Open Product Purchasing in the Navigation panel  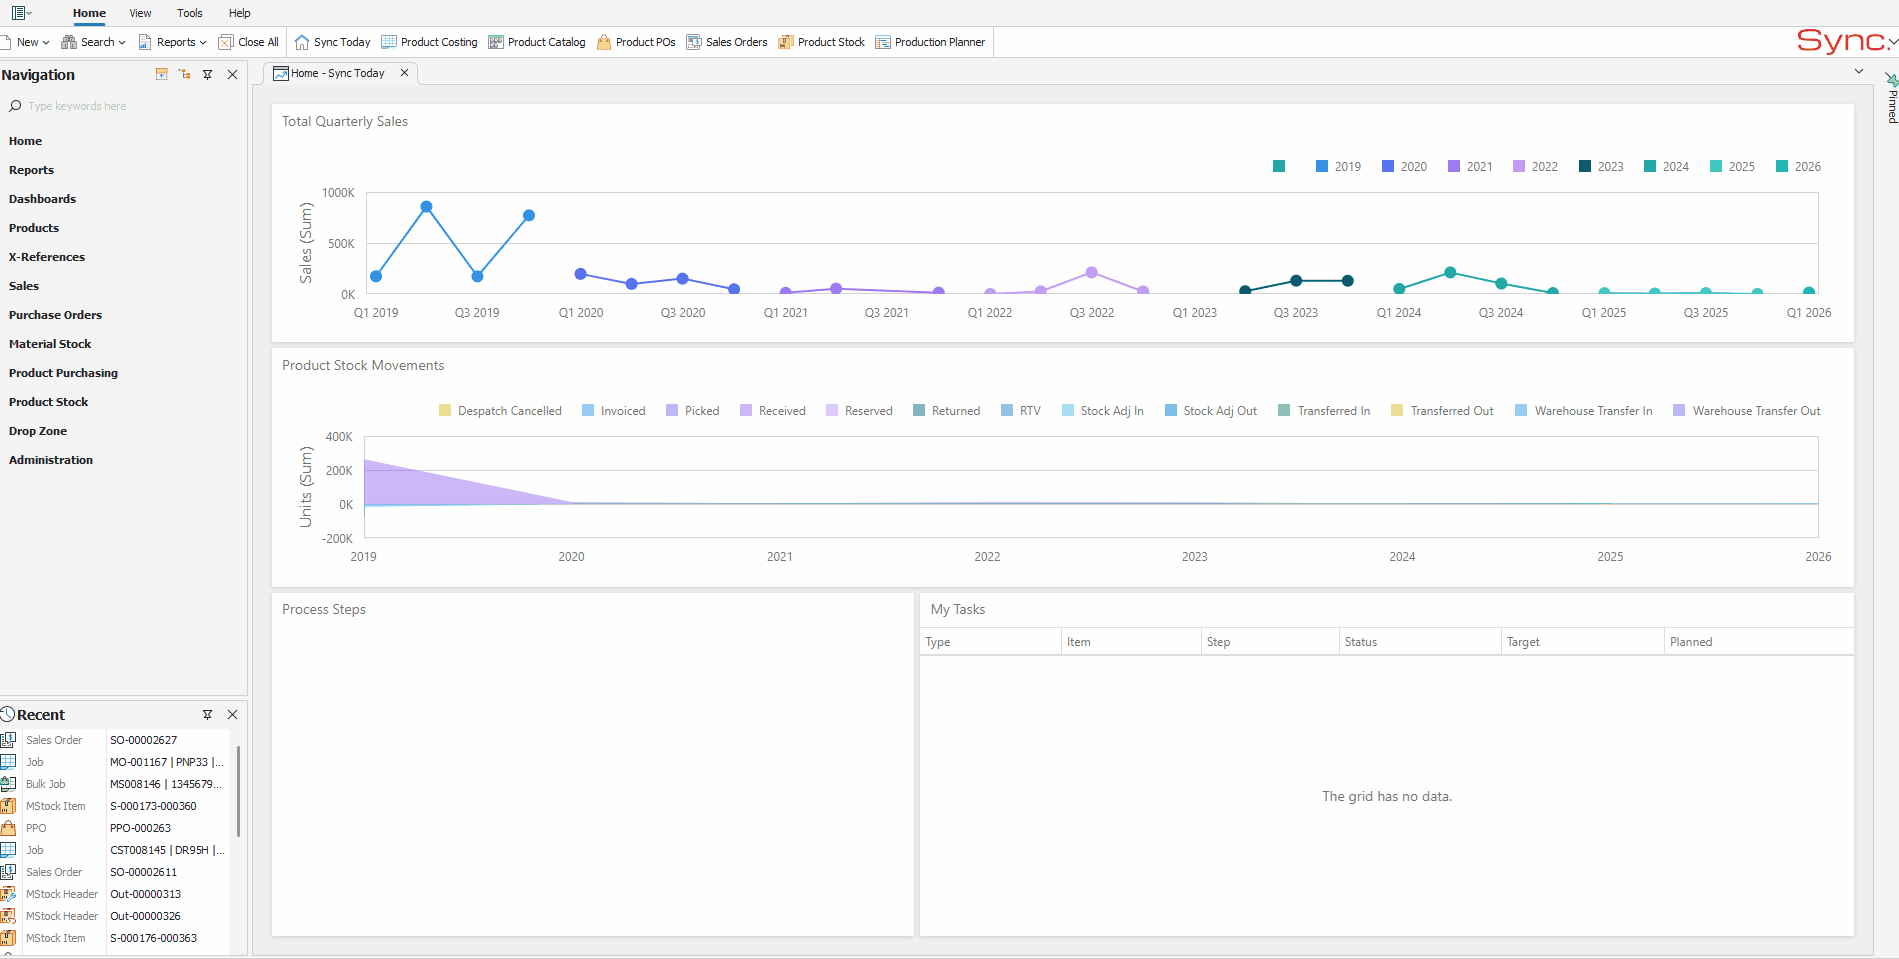click(63, 373)
